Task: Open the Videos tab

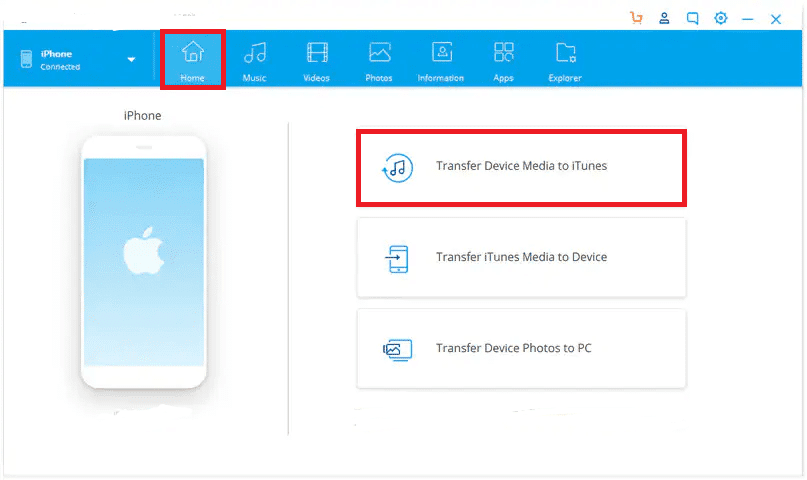Action: tap(317, 61)
